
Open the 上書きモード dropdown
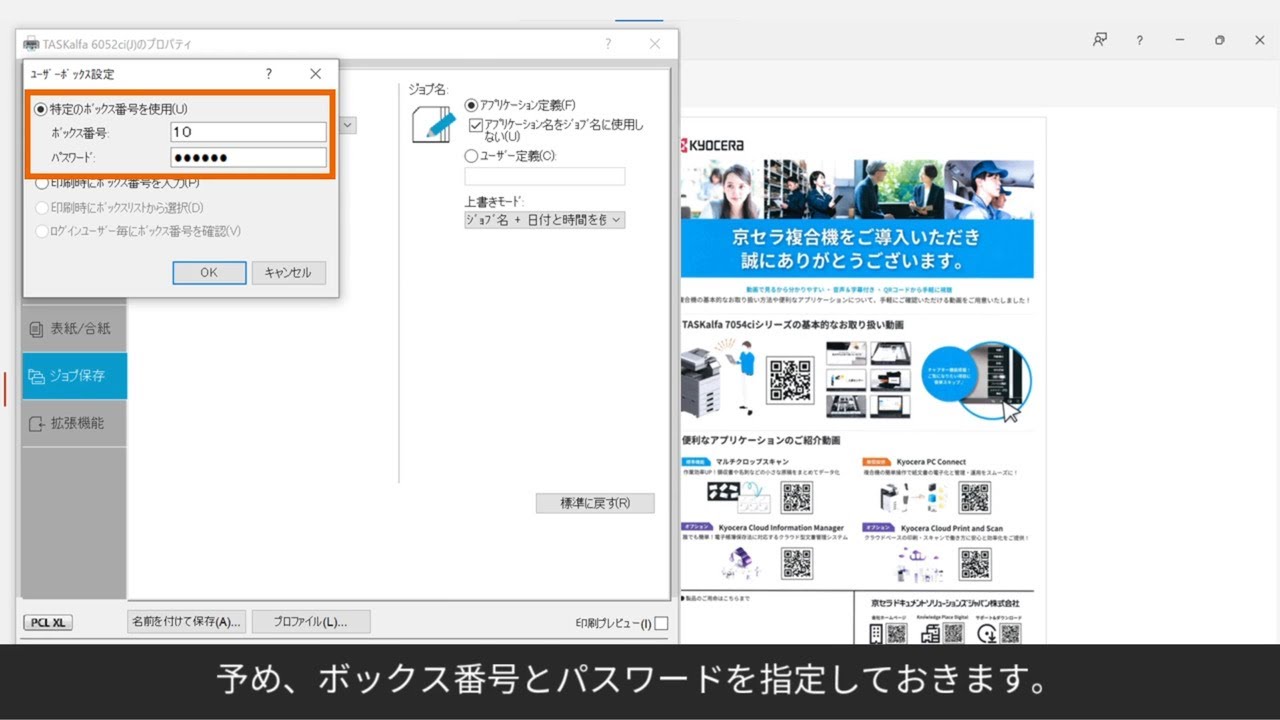point(545,219)
